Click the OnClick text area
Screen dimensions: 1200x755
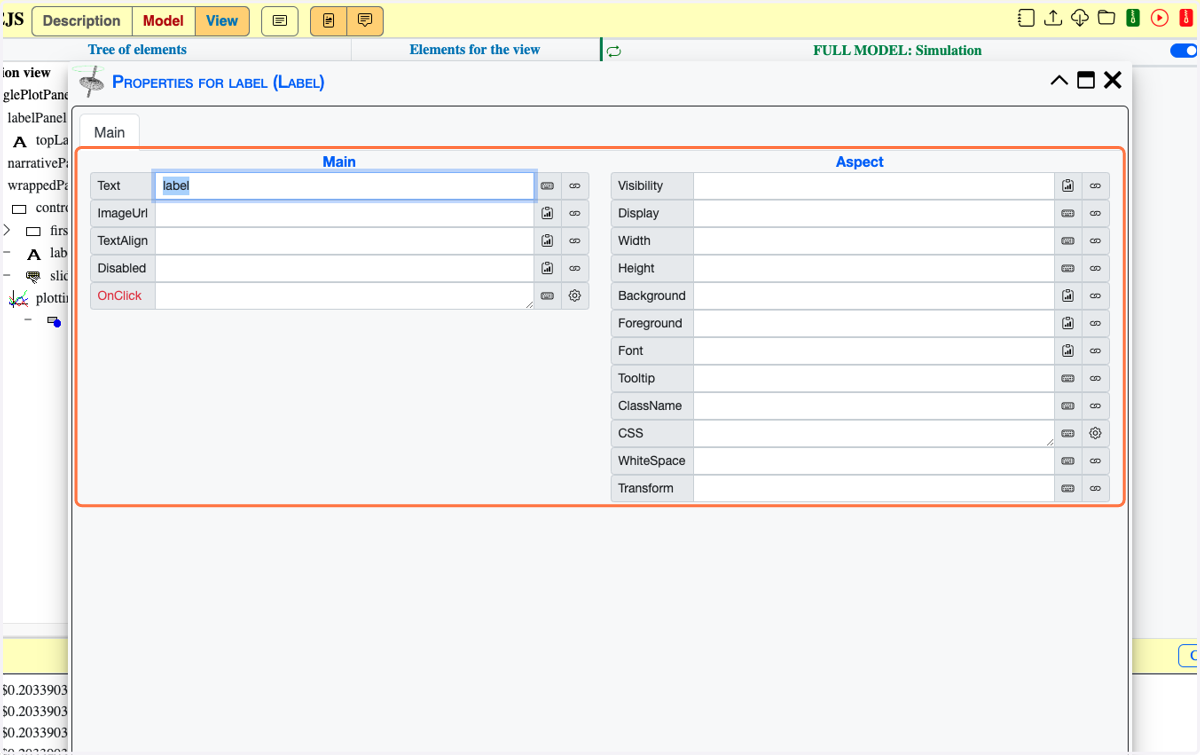345,296
